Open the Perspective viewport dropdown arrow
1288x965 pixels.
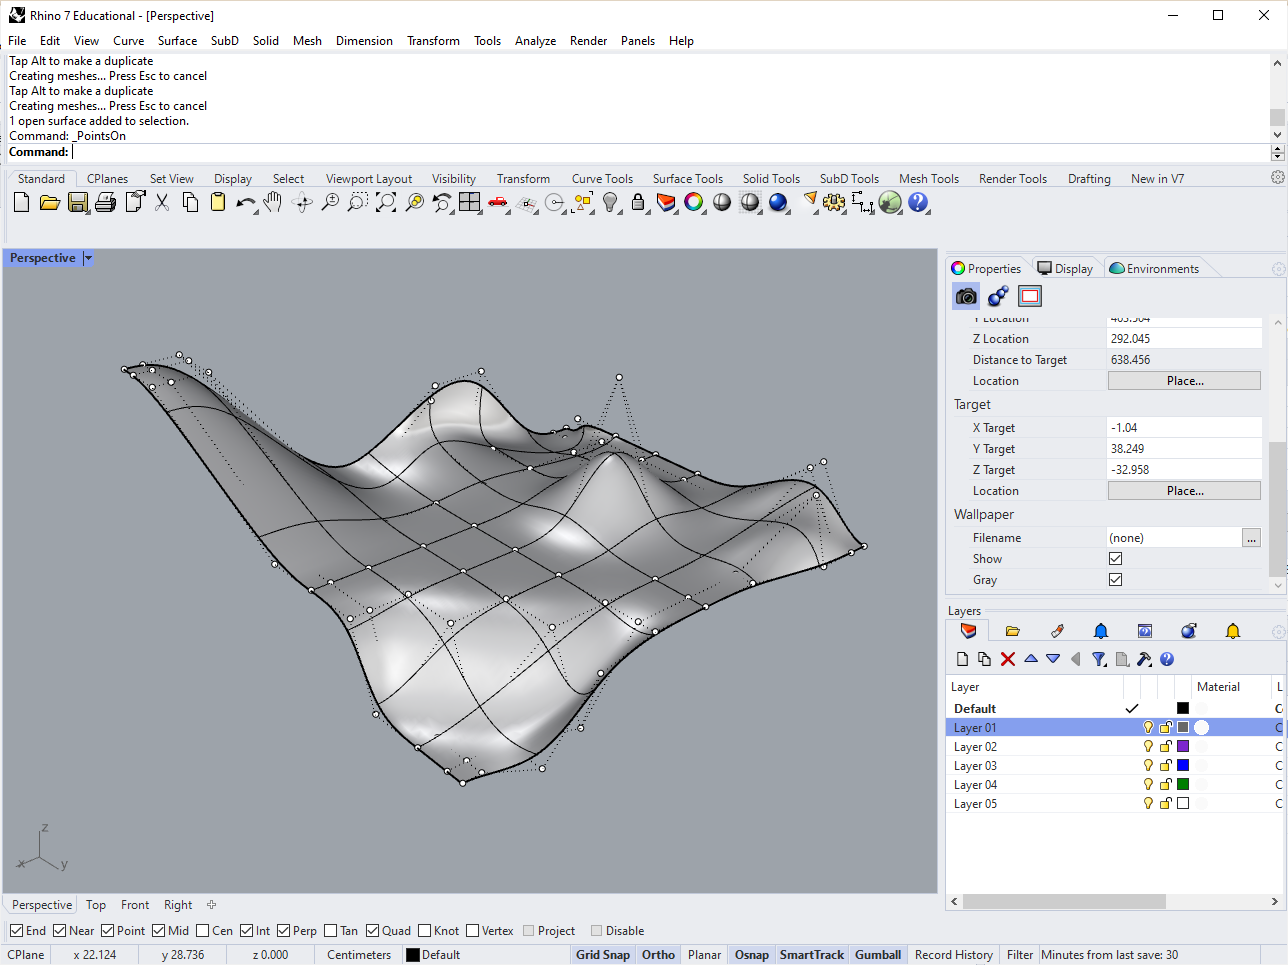tap(88, 258)
